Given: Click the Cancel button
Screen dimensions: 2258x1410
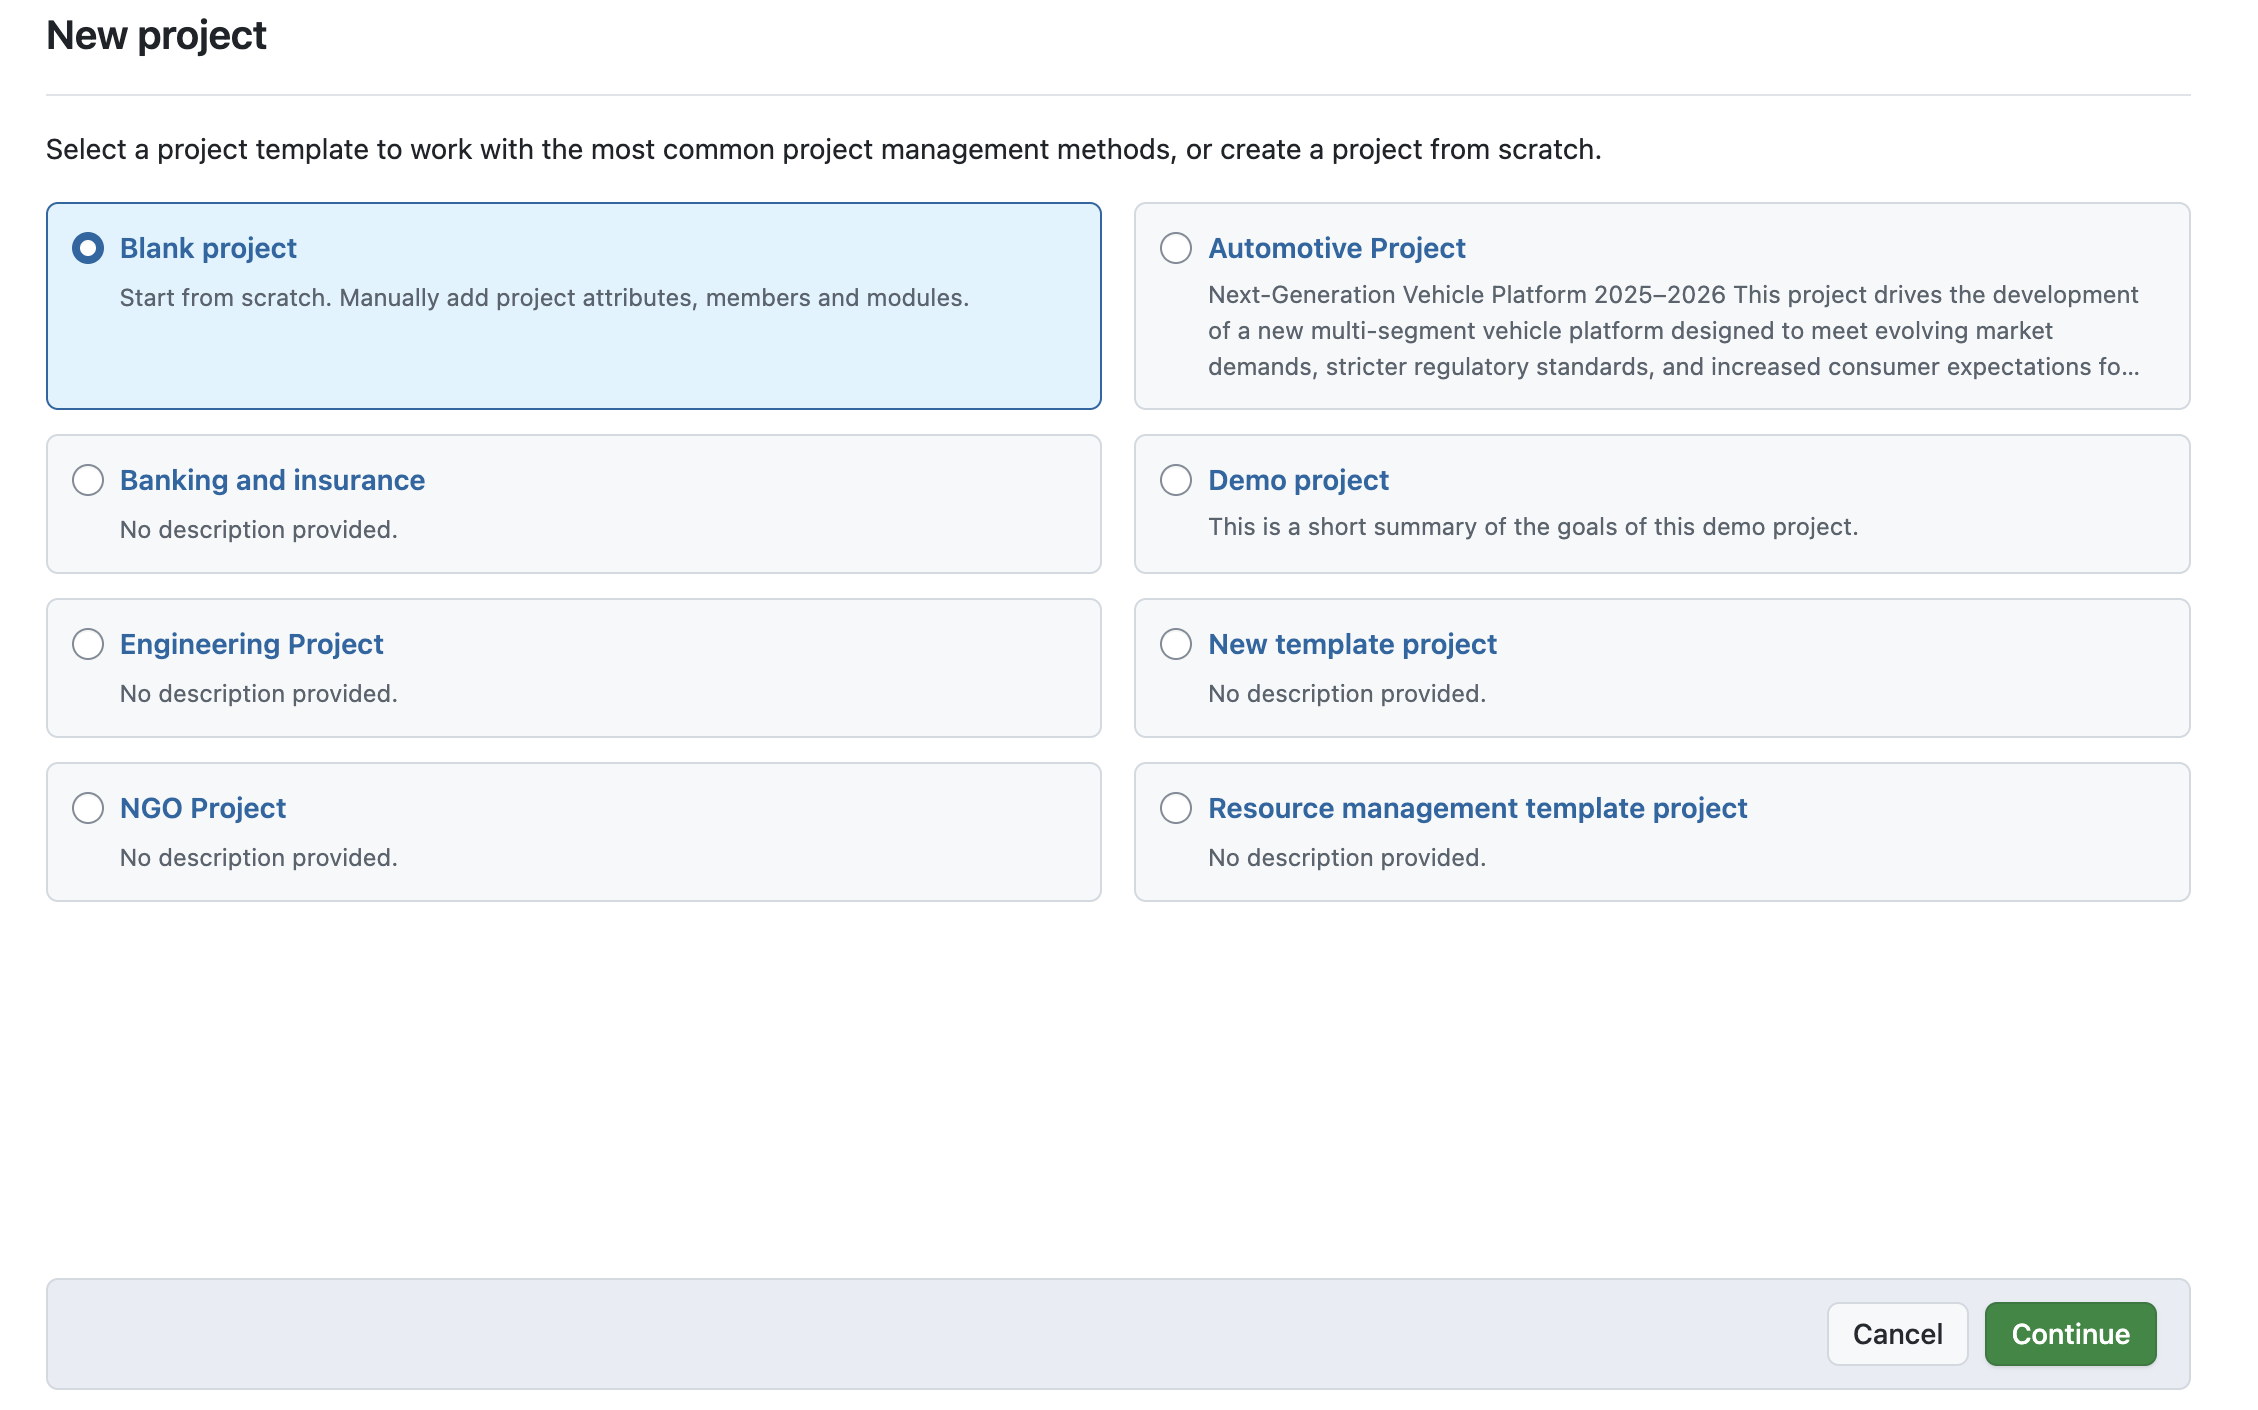Looking at the screenshot, I should pyautogui.click(x=1896, y=1334).
